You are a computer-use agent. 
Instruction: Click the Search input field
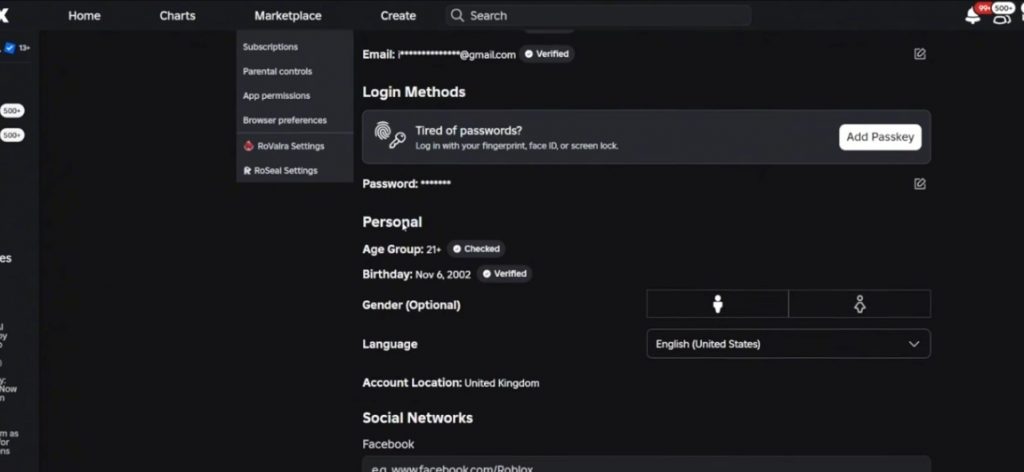pyautogui.click(x=598, y=16)
